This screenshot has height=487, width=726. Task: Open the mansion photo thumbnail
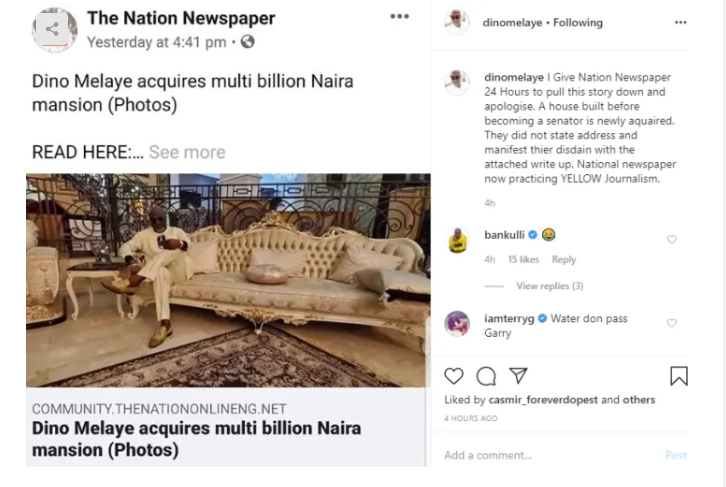pos(228,280)
